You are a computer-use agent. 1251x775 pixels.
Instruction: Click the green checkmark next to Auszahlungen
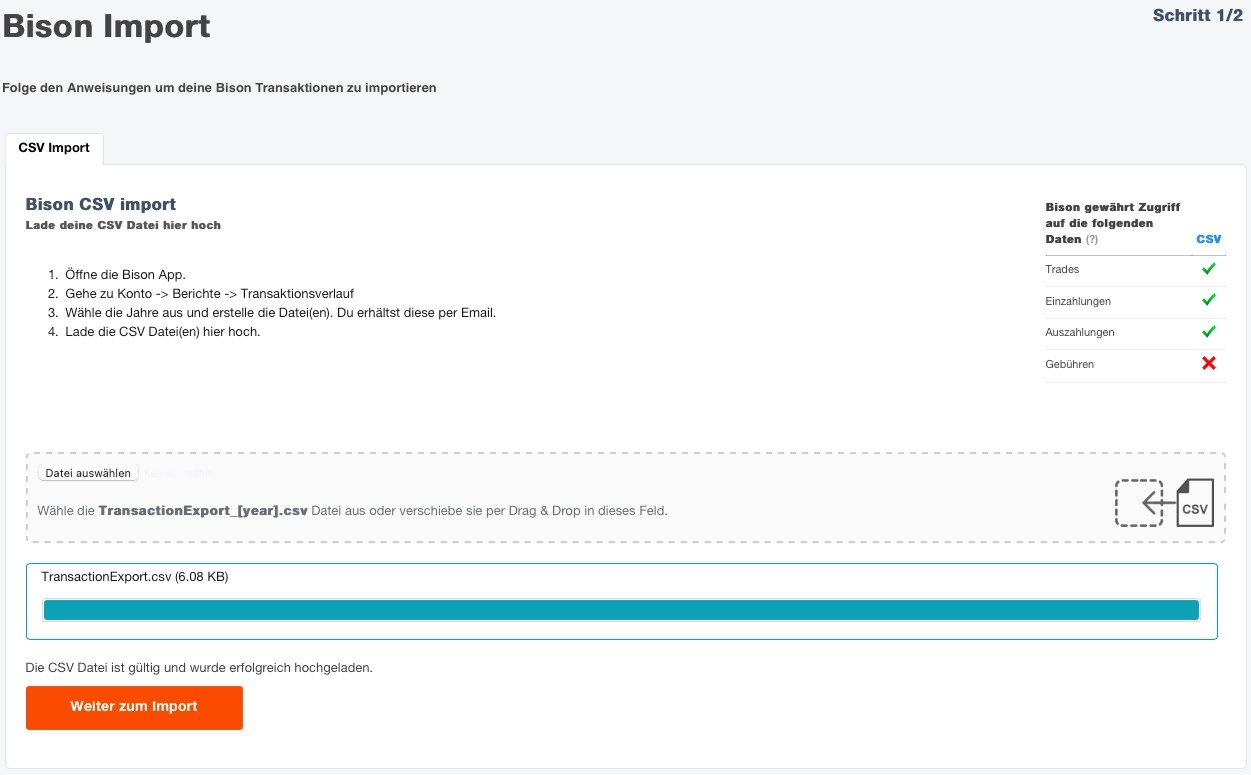[1208, 332]
